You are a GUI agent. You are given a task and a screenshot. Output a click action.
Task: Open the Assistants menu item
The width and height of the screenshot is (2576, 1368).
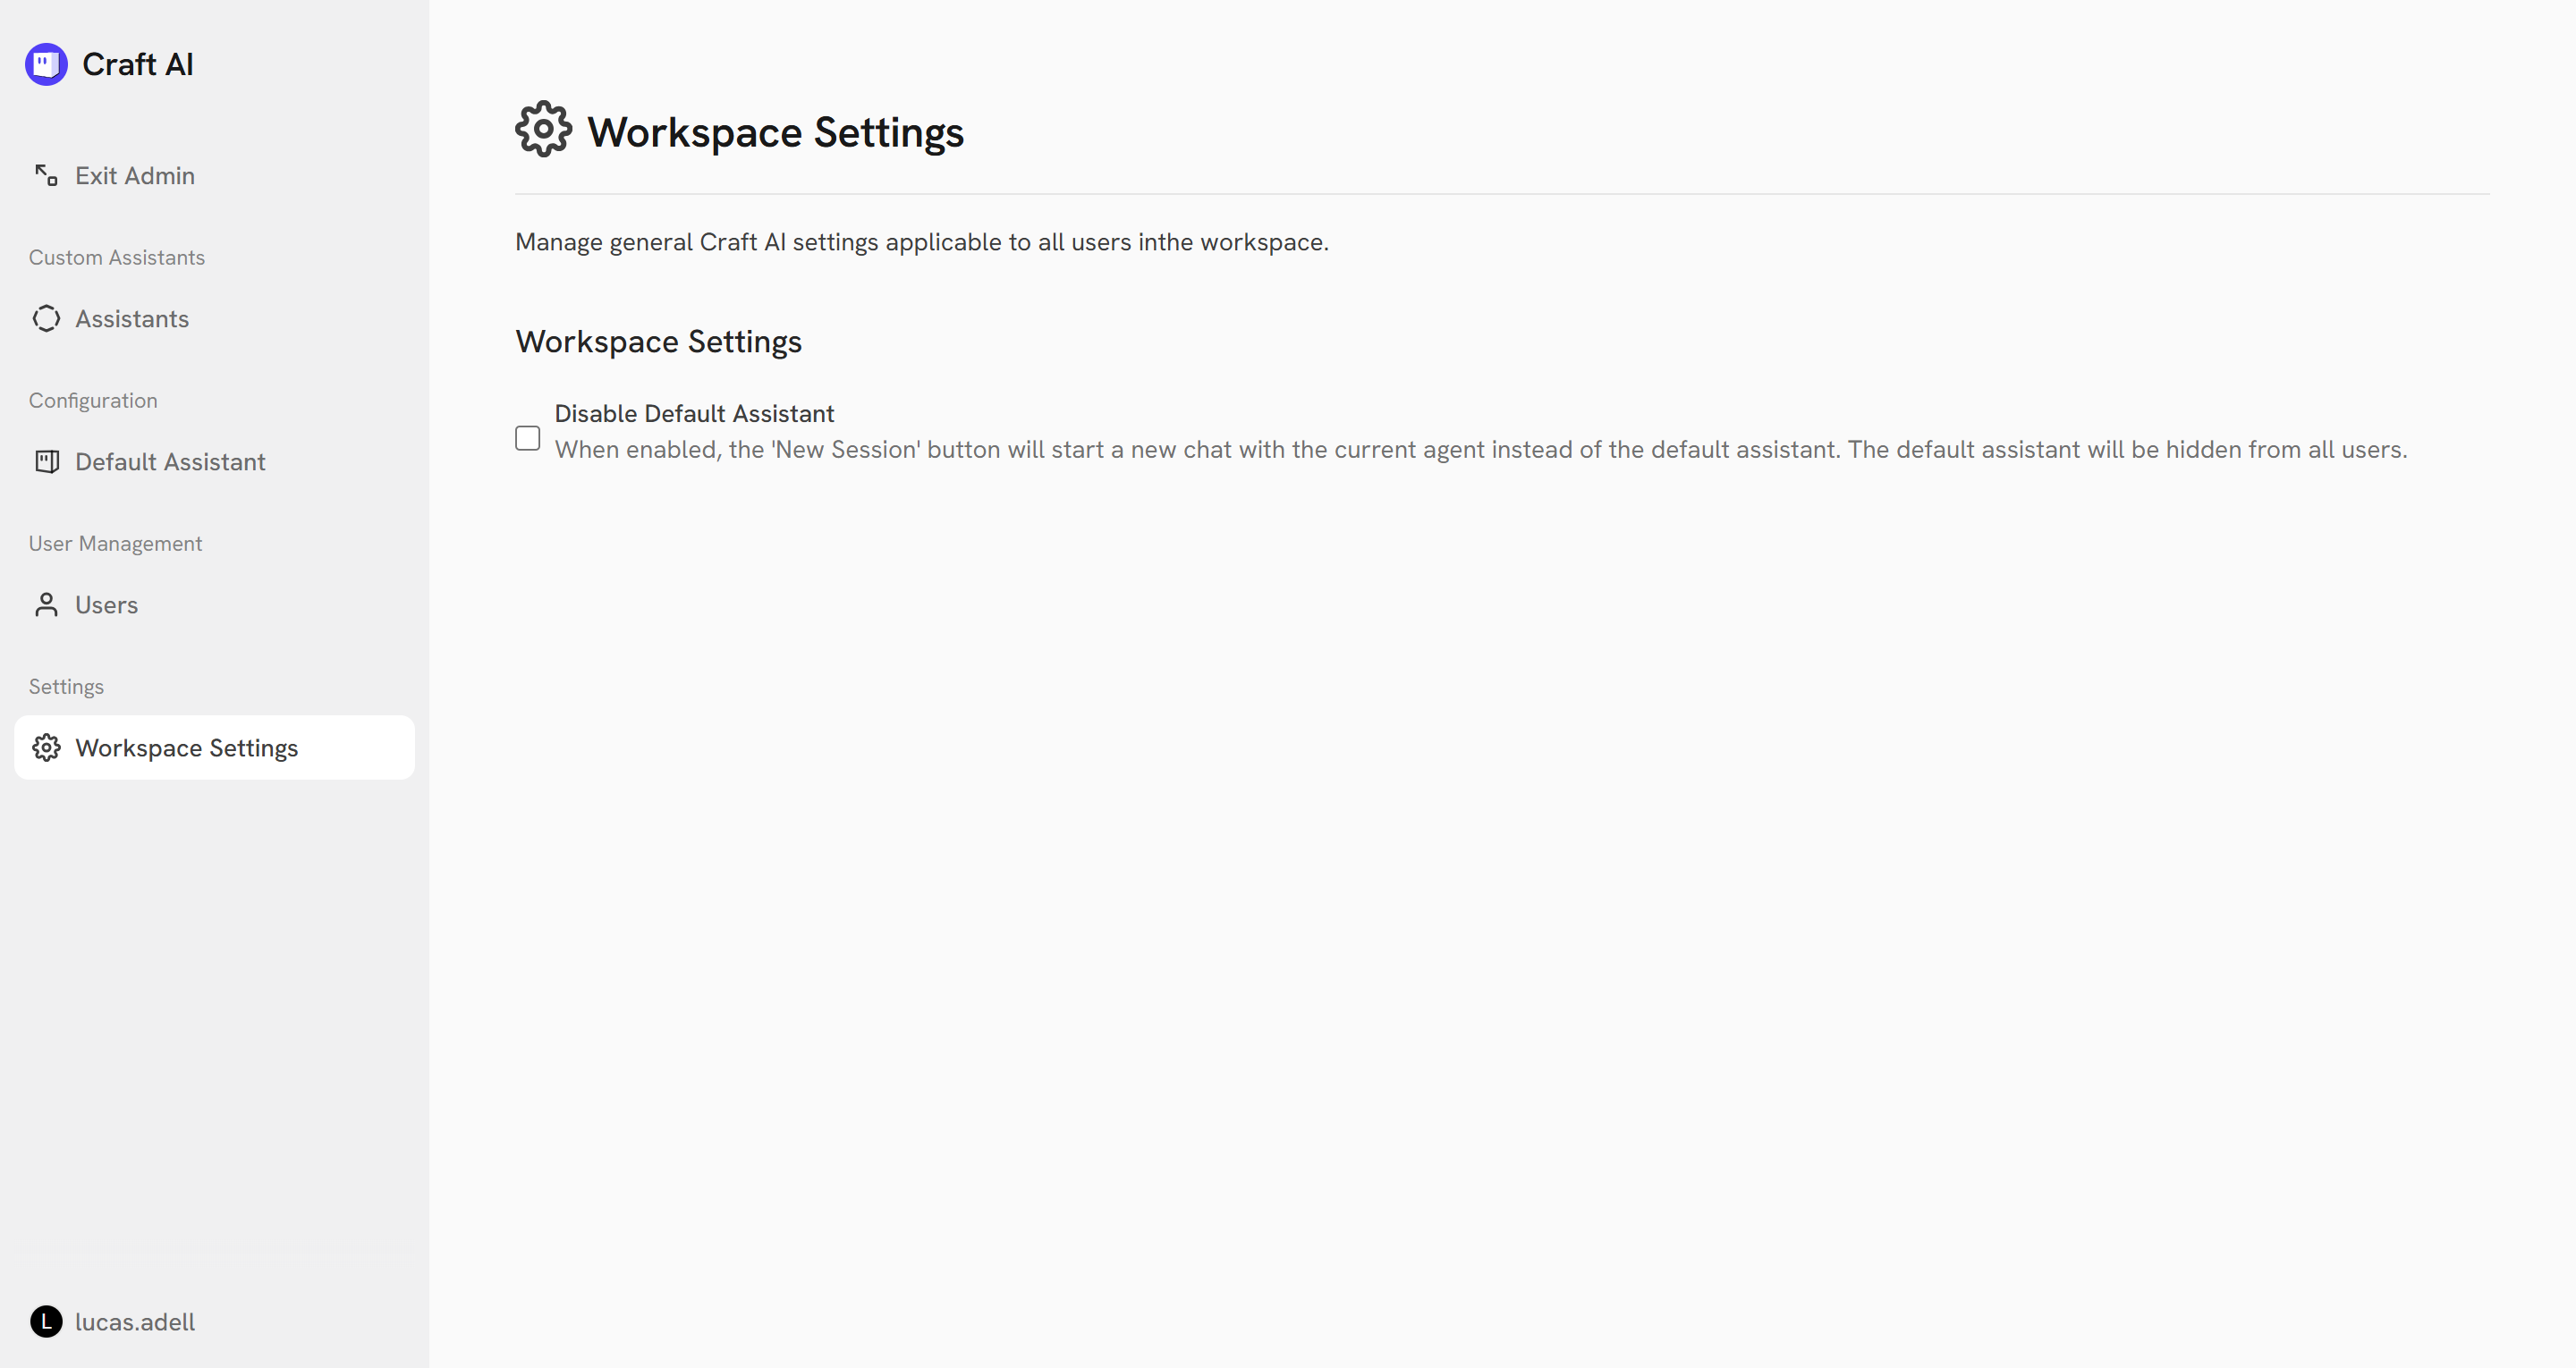[x=132, y=318]
